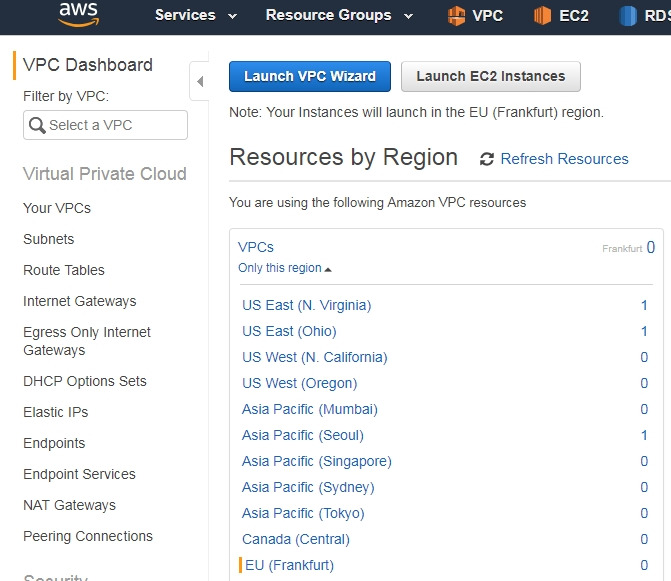Select Internet Gateways sidebar item
The width and height of the screenshot is (671, 581).
click(80, 301)
